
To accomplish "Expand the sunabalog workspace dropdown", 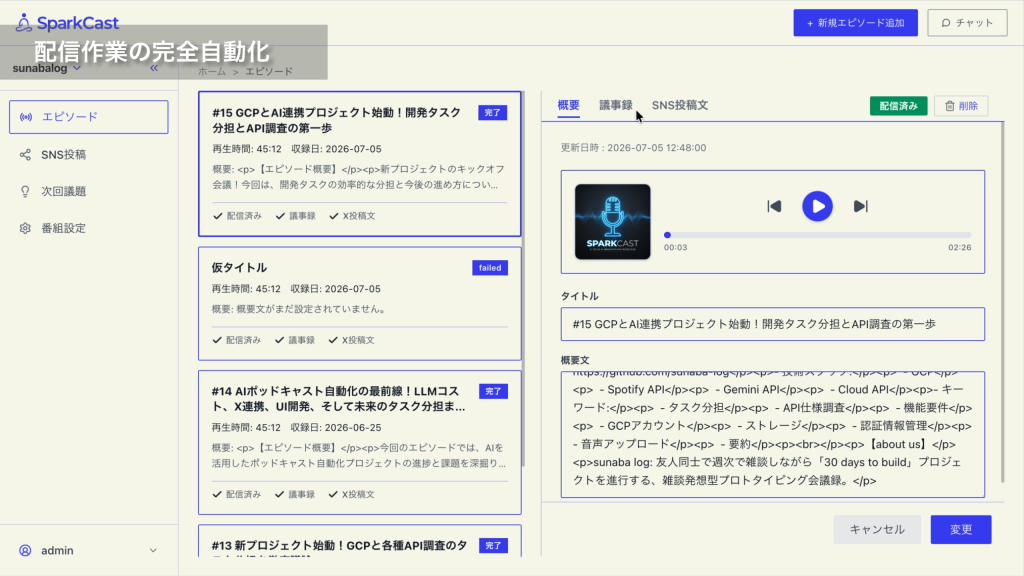I will pyautogui.click(x=47, y=68).
